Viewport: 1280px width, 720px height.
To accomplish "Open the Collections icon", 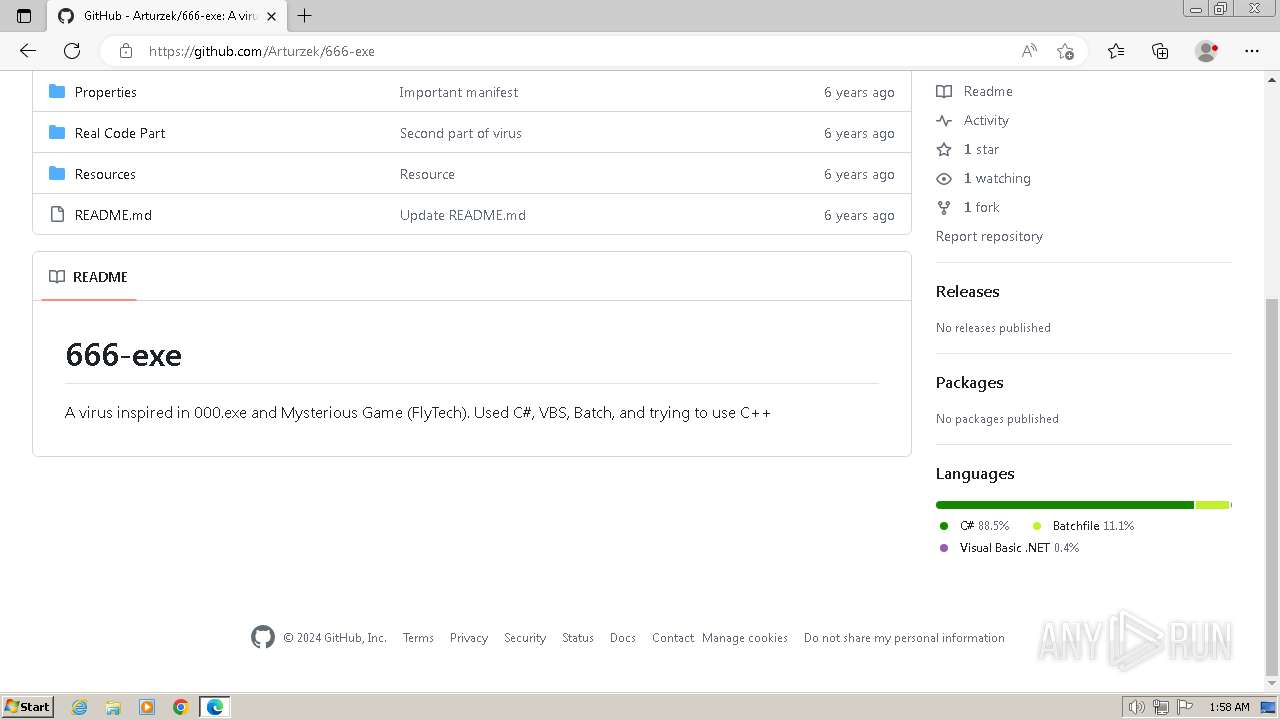I will (x=1160, y=51).
